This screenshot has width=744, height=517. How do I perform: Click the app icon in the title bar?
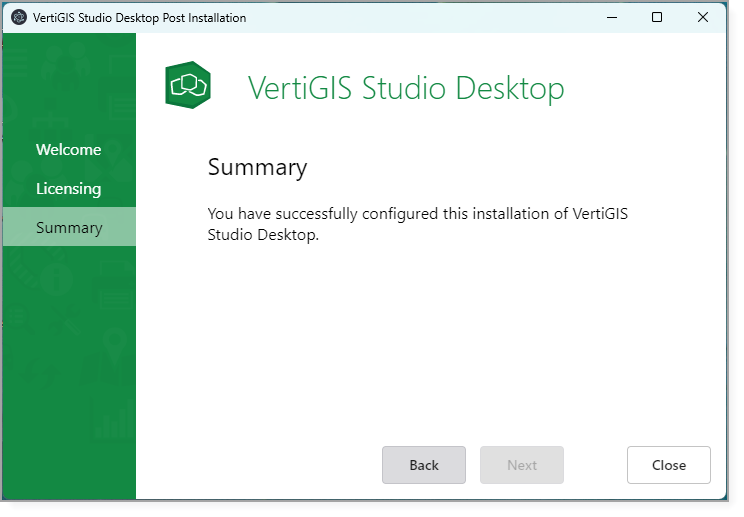click(18, 18)
